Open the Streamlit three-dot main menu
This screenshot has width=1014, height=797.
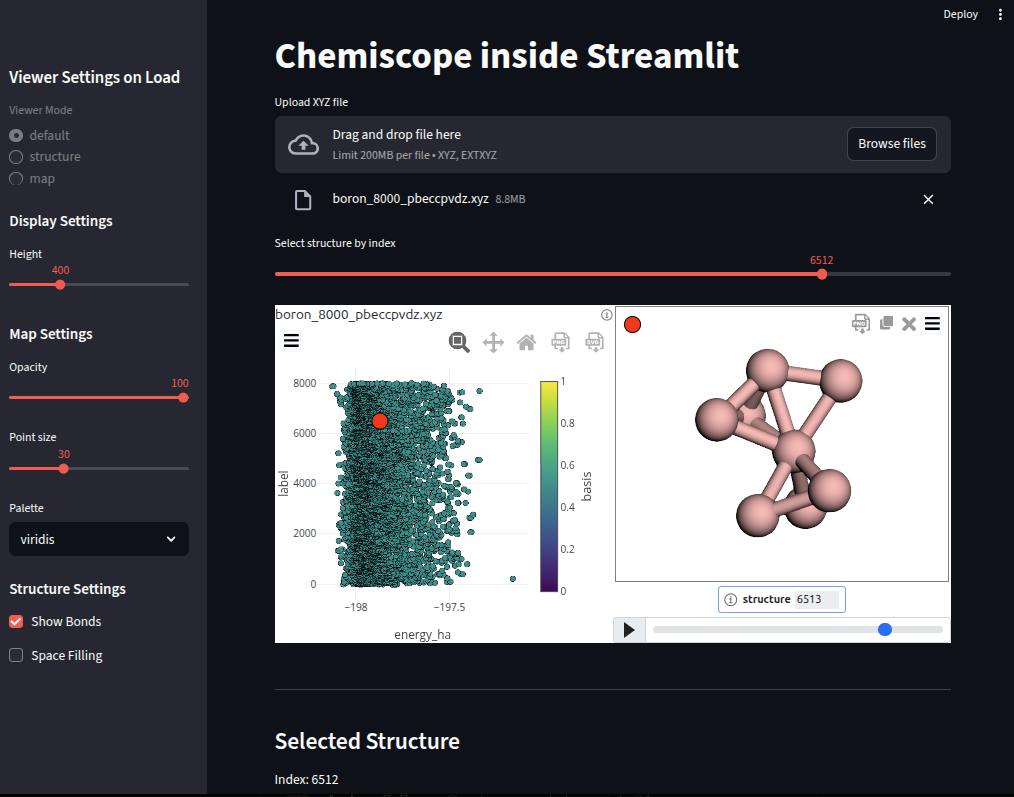(x=1000, y=14)
